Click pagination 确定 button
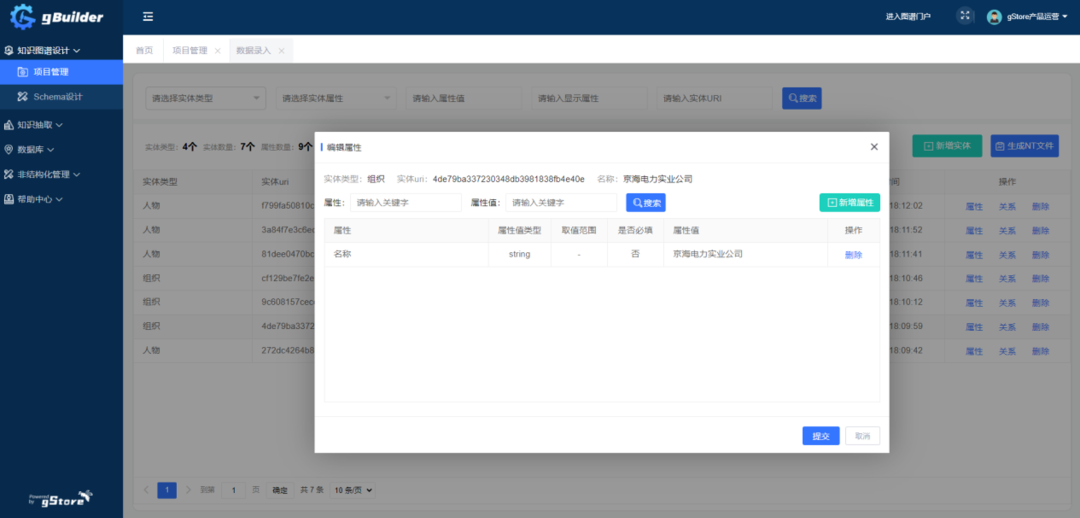This screenshot has width=1080, height=518. click(280, 490)
